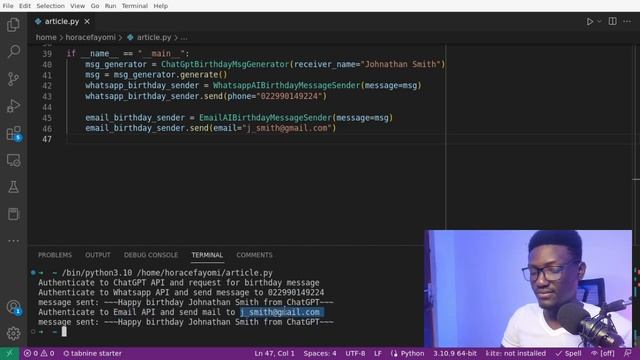Switch to the OUTPUT panel tab

(98, 255)
